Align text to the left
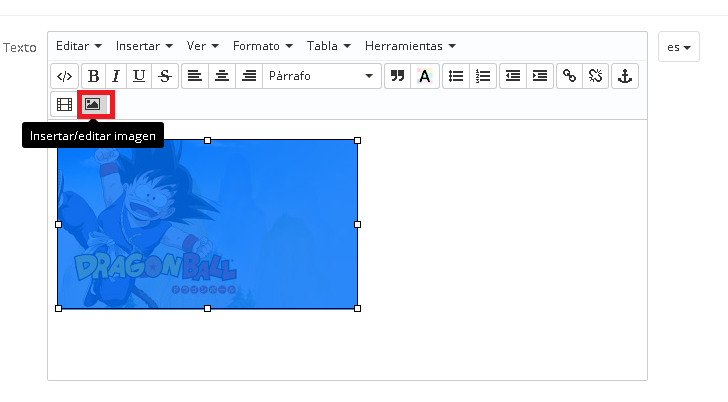Viewport: 728px width, 402px height. (x=195, y=76)
